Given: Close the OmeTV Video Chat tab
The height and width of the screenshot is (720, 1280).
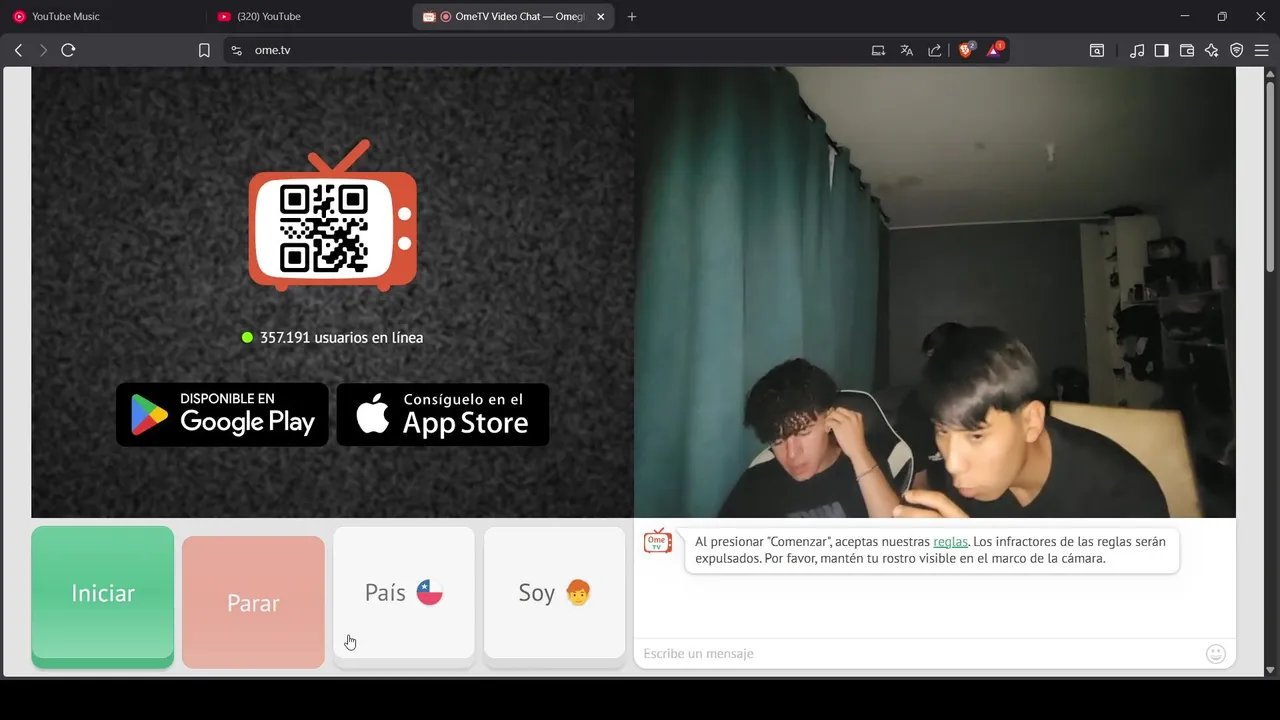Looking at the screenshot, I should pos(601,16).
